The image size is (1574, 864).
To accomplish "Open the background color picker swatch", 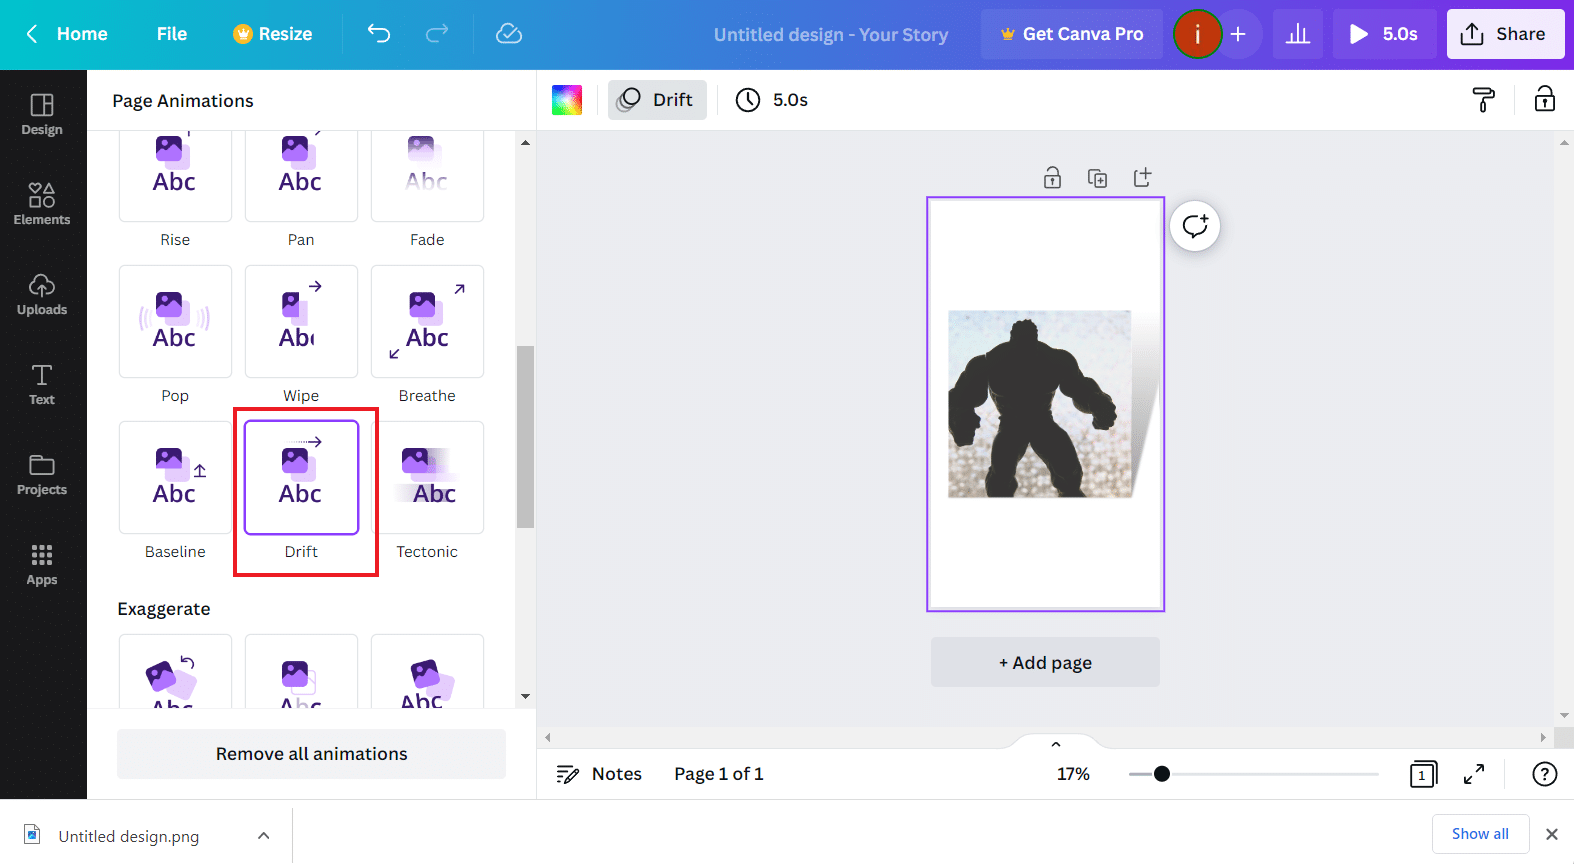I will click(567, 100).
